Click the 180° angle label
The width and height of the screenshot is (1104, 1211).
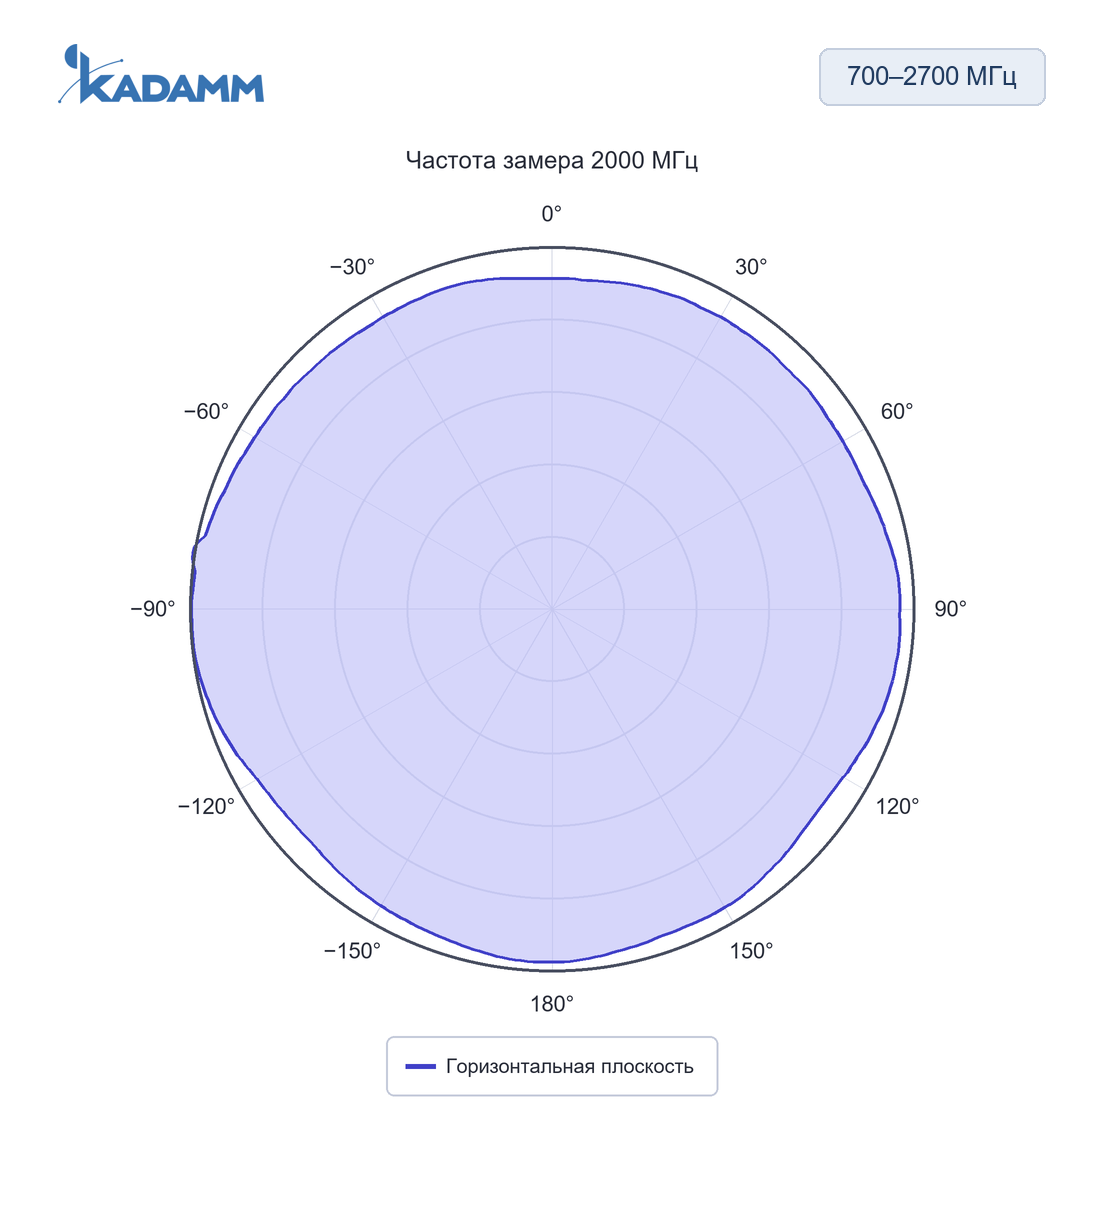[552, 1004]
